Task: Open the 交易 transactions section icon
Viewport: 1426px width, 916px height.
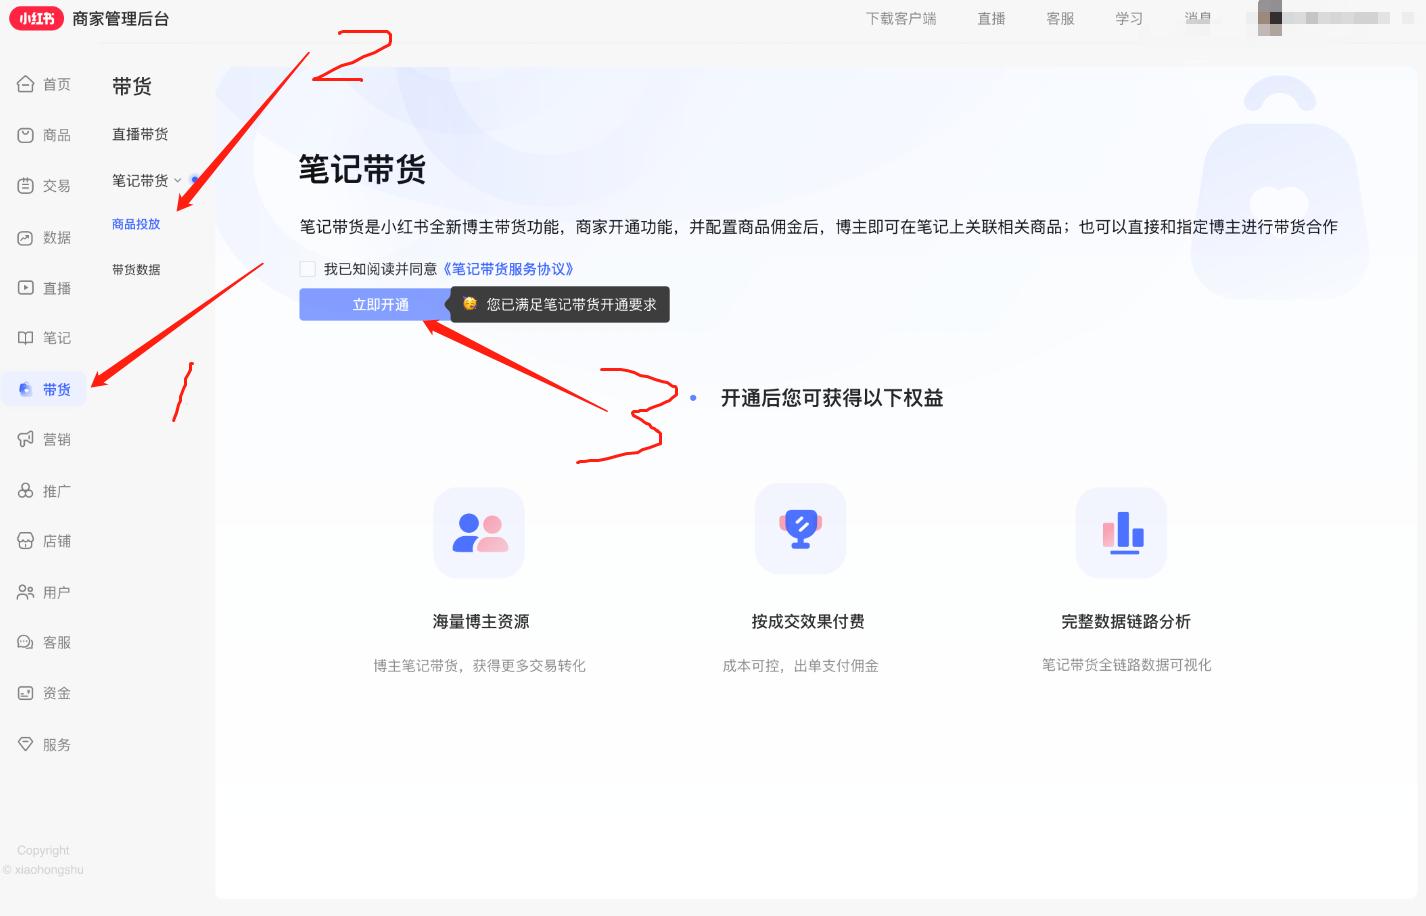Action: [27, 186]
